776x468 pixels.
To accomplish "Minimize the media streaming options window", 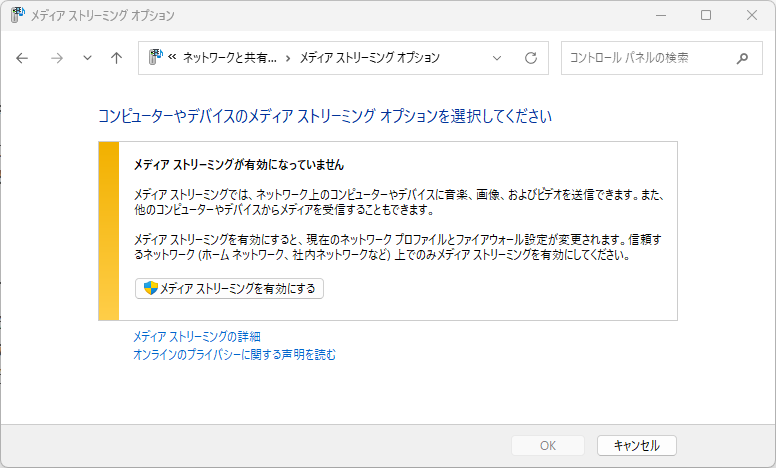I will click(x=660, y=15).
